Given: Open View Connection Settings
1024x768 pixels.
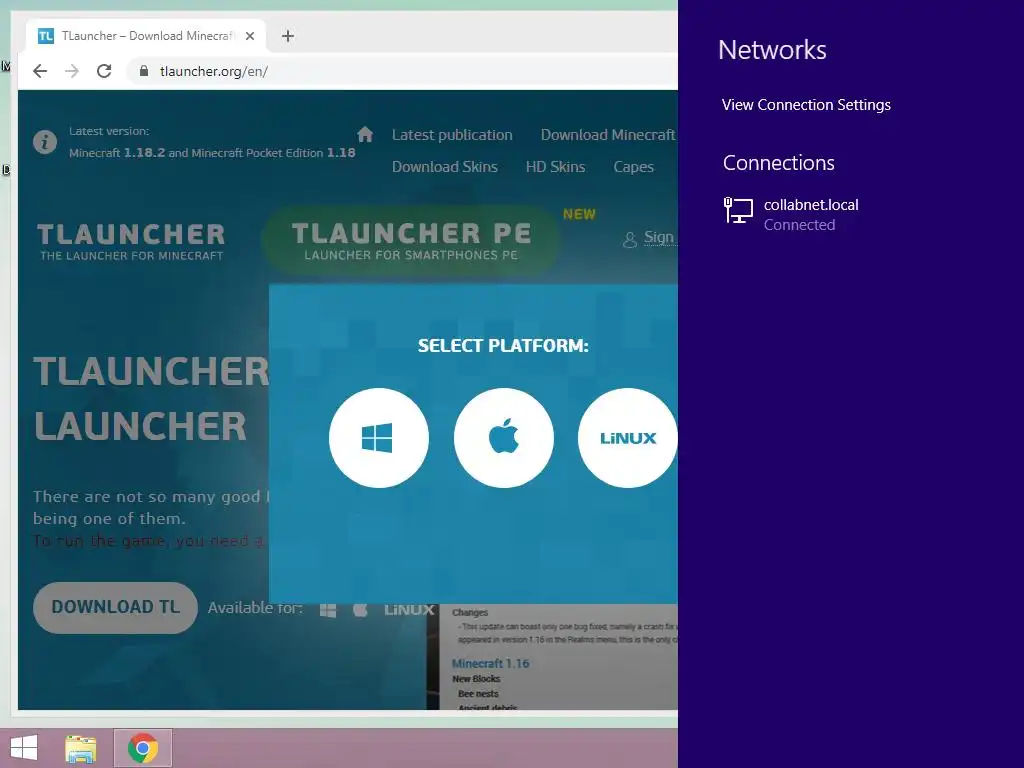Looking at the screenshot, I should tap(806, 105).
